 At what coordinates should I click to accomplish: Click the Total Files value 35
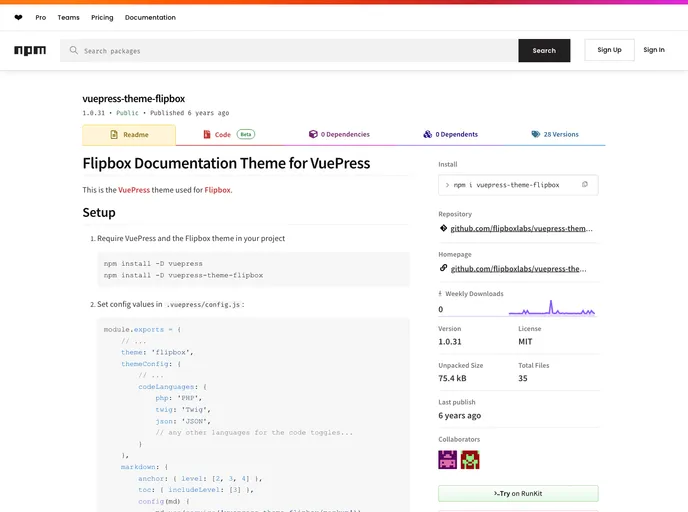(x=523, y=378)
